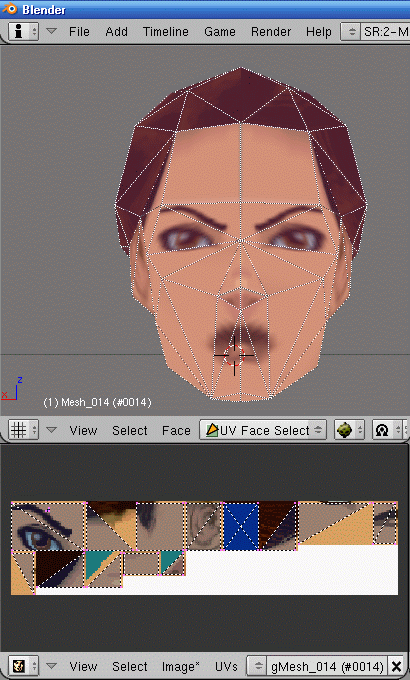Screen dimensions: 410x680
Task: Open the Render menu
Action: (271, 32)
